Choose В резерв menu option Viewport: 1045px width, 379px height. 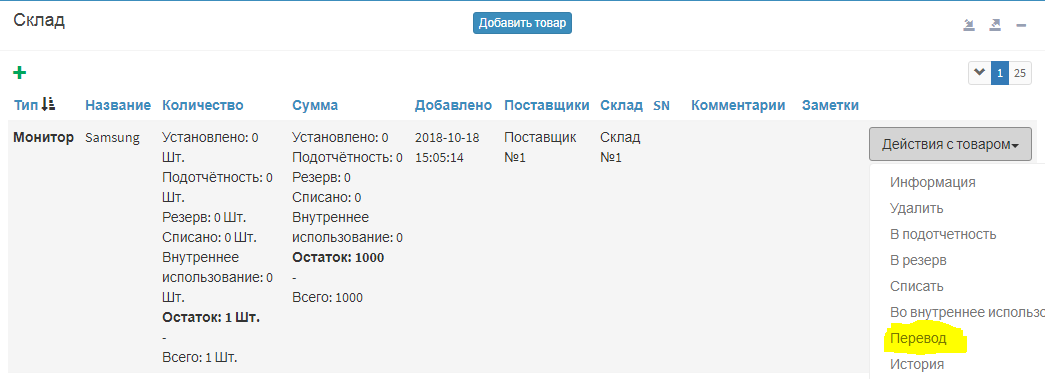[x=918, y=260]
